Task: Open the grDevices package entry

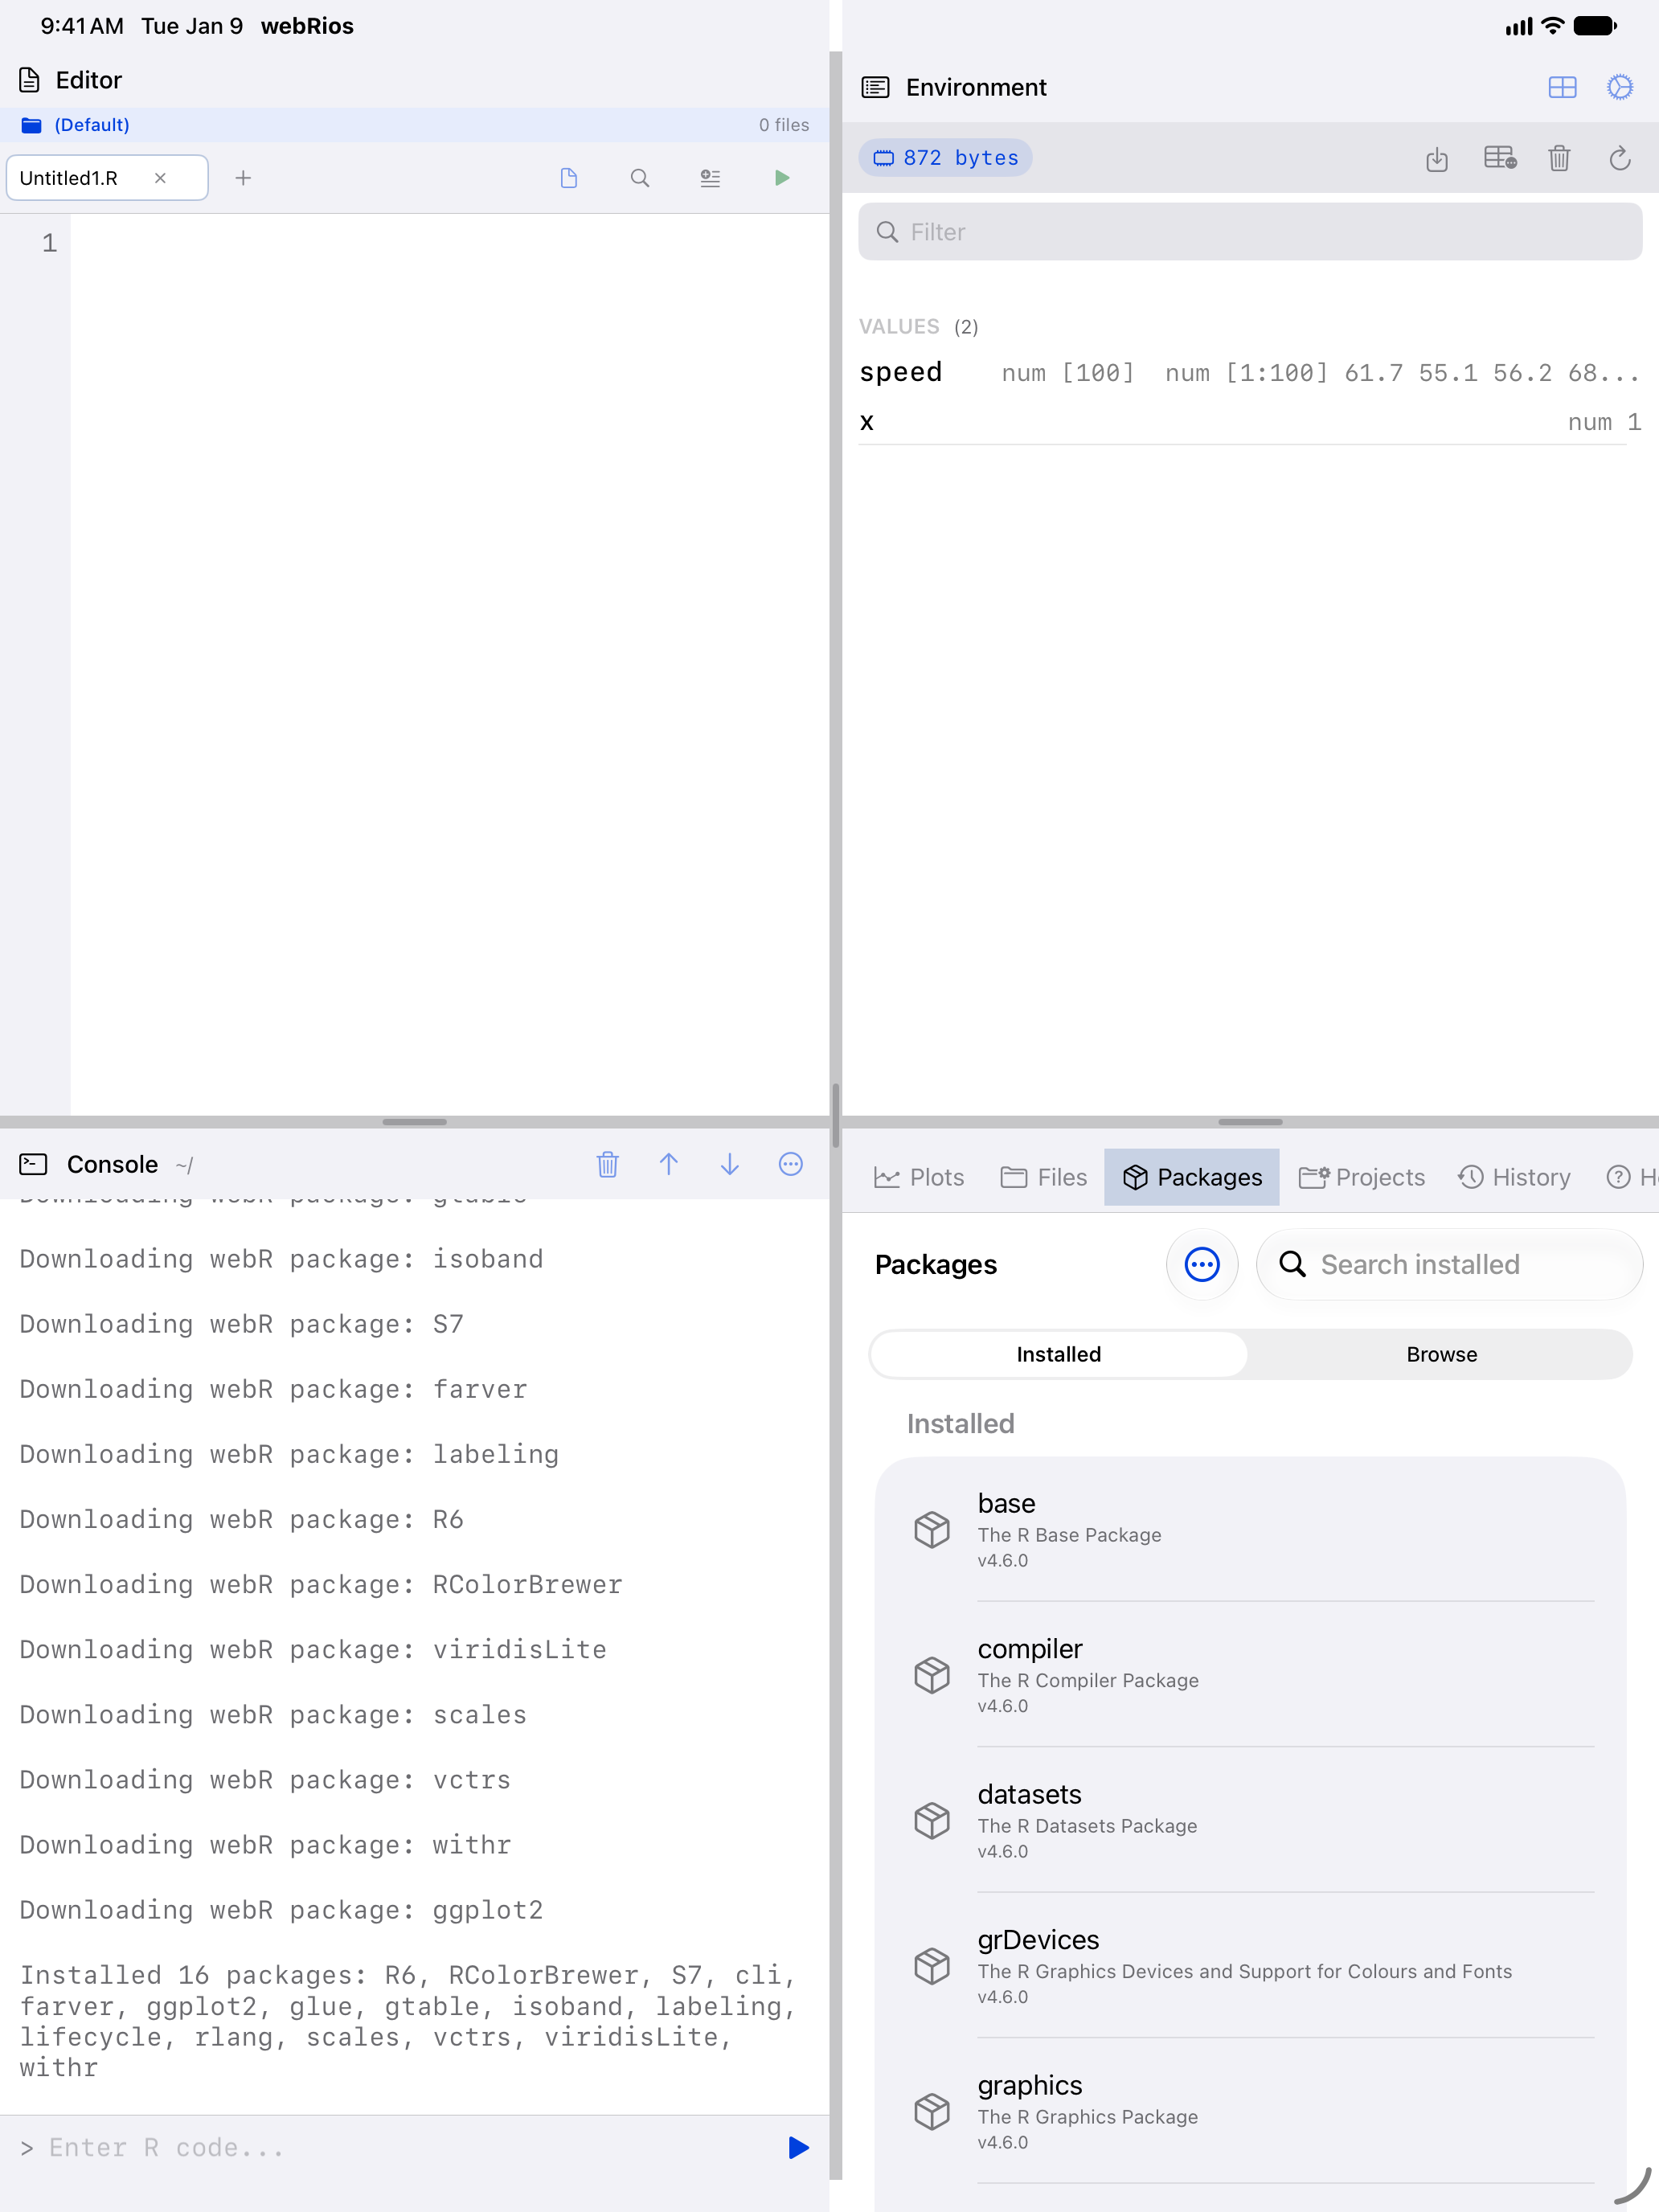Action: click(x=1250, y=1966)
